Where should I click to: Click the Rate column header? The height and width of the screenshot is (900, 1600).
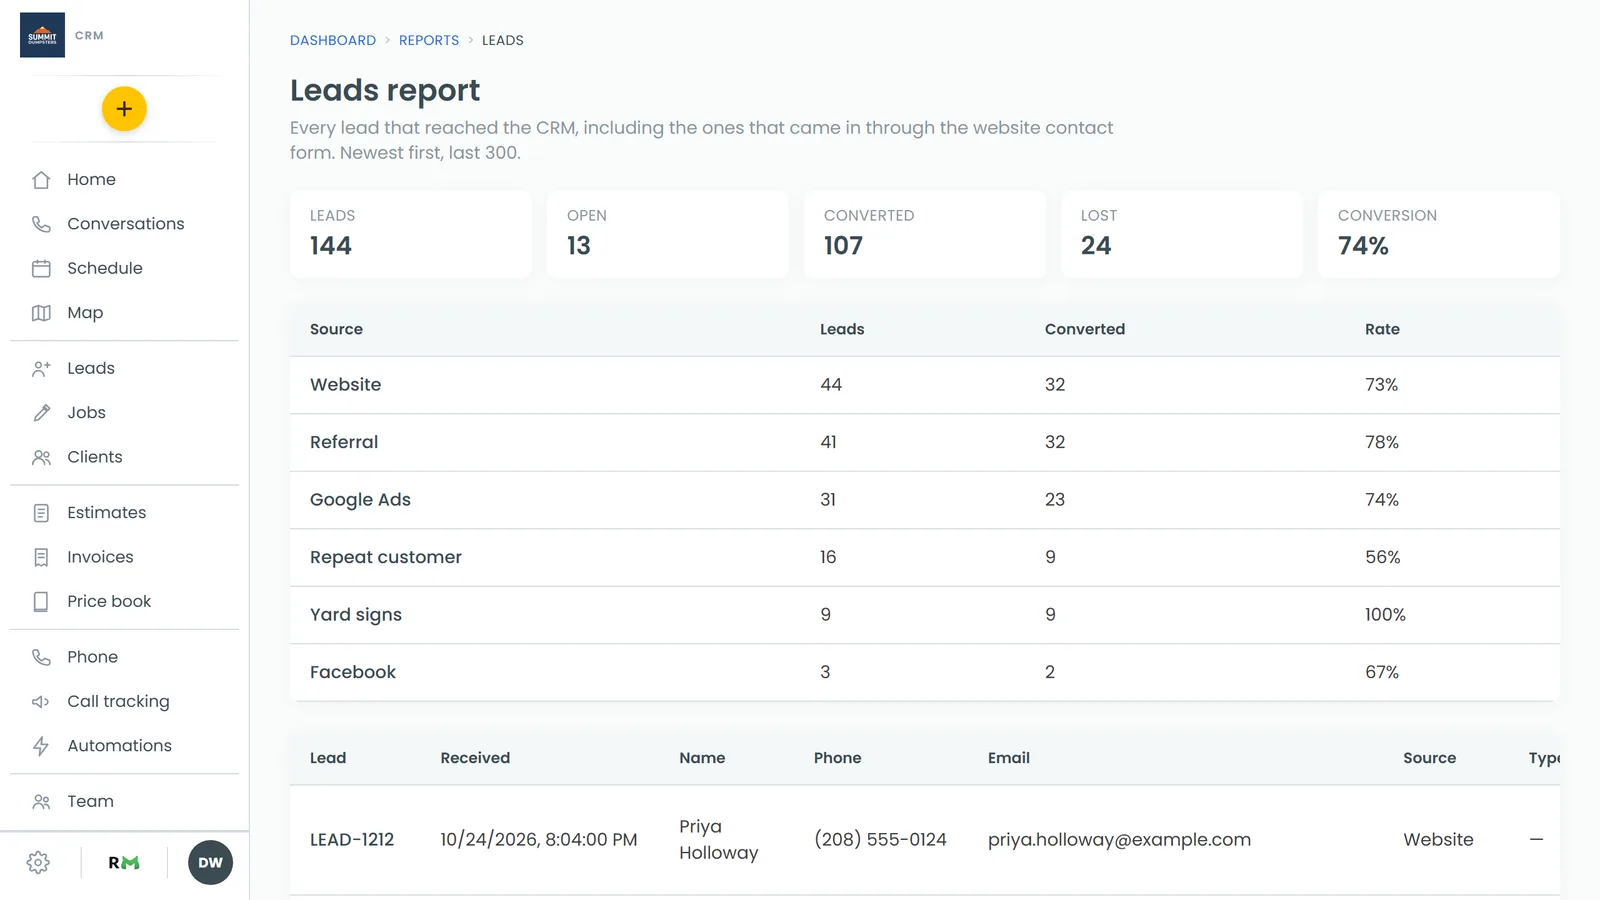tap(1382, 329)
